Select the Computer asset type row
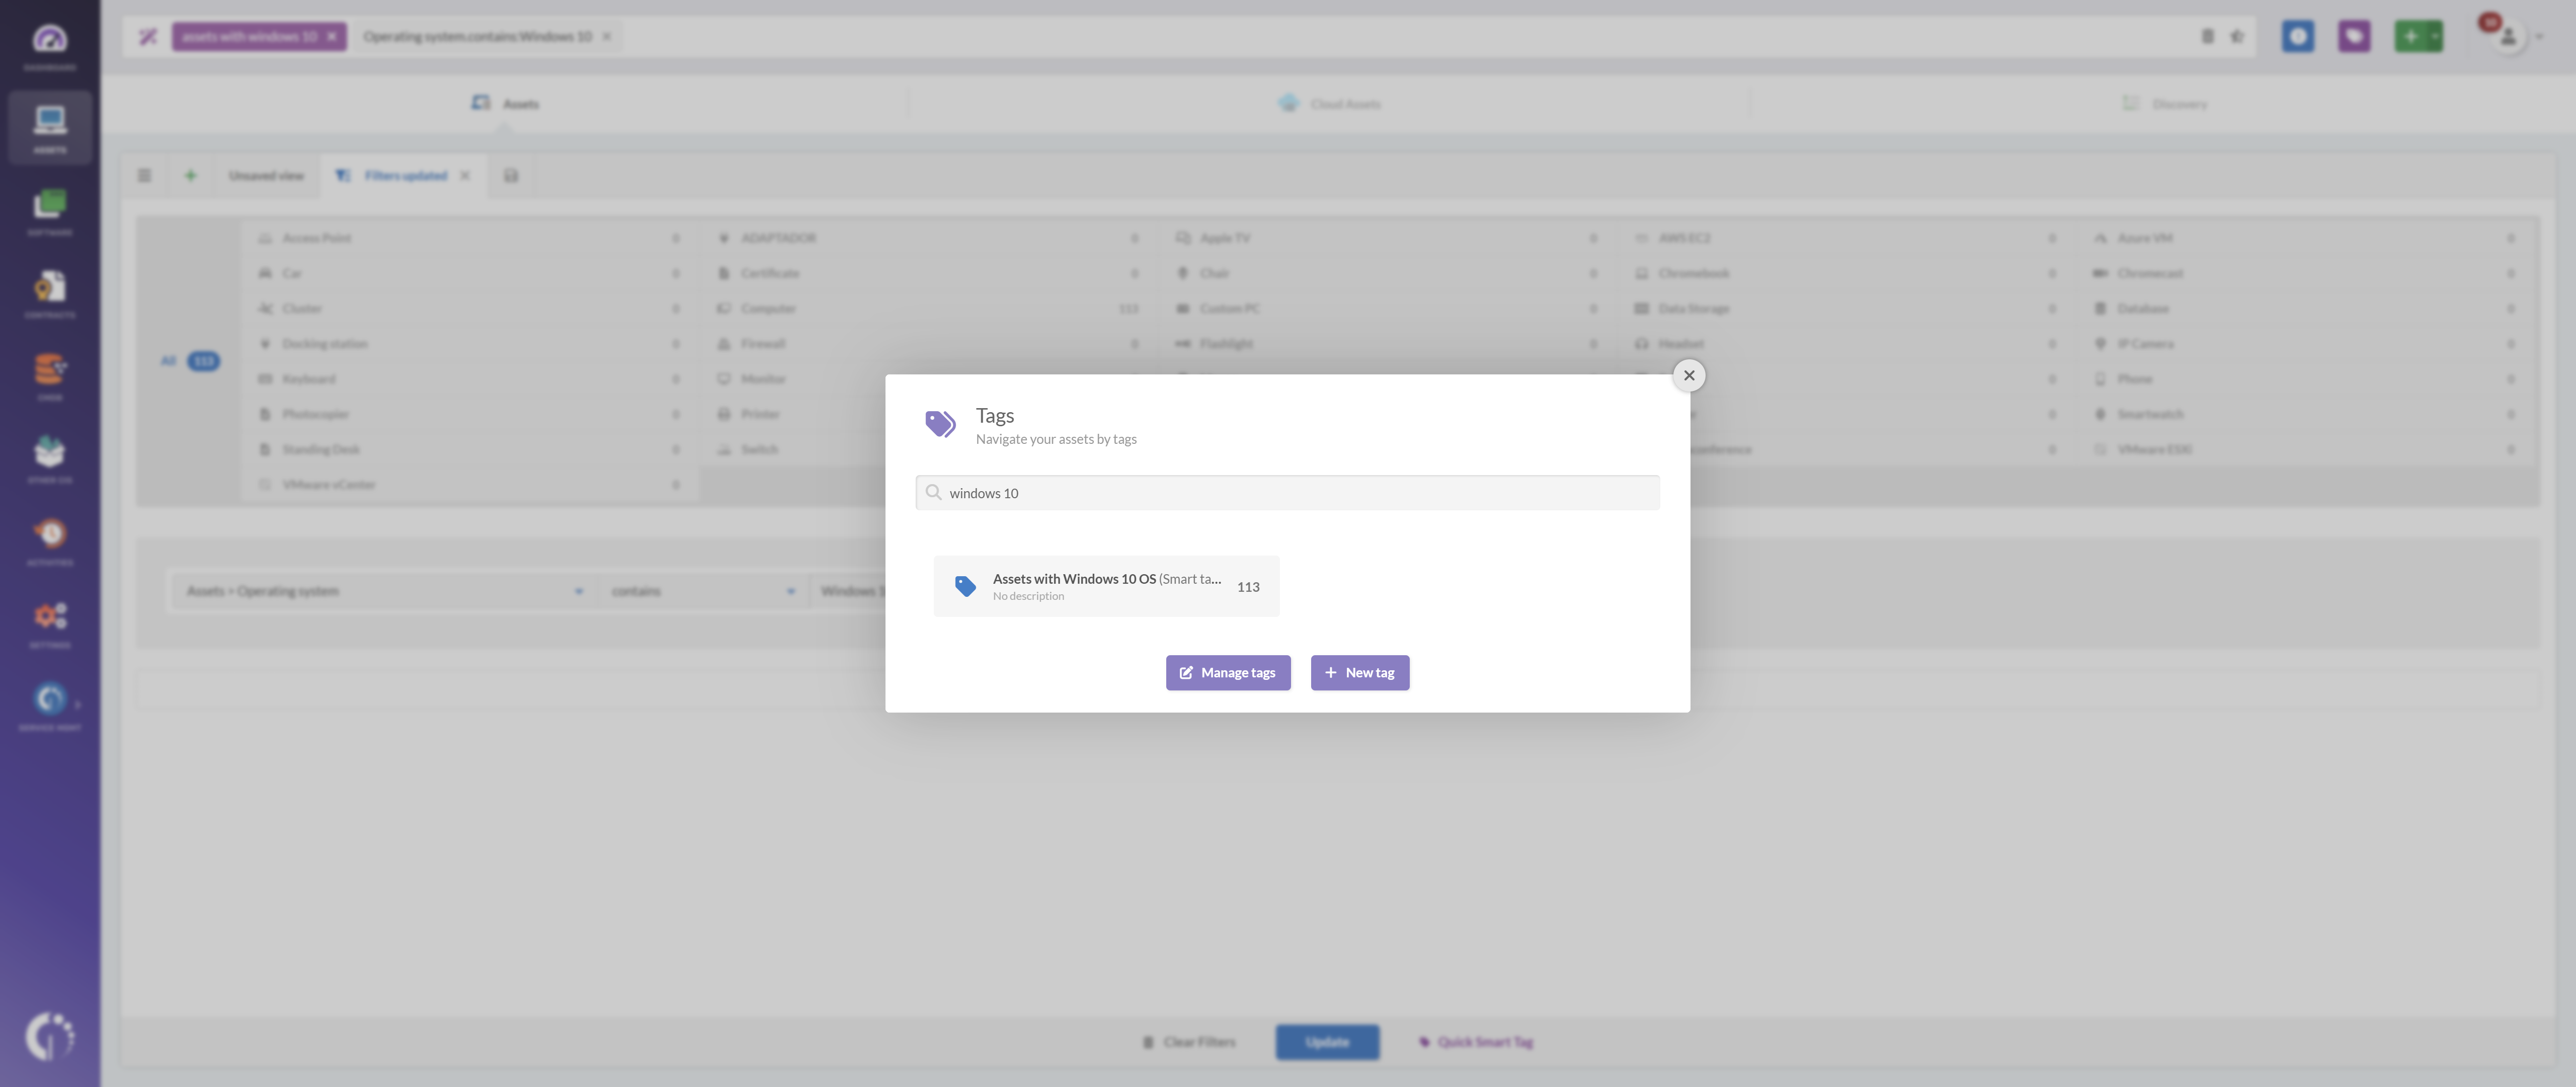2576x1087 pixels. pos(928,309)
